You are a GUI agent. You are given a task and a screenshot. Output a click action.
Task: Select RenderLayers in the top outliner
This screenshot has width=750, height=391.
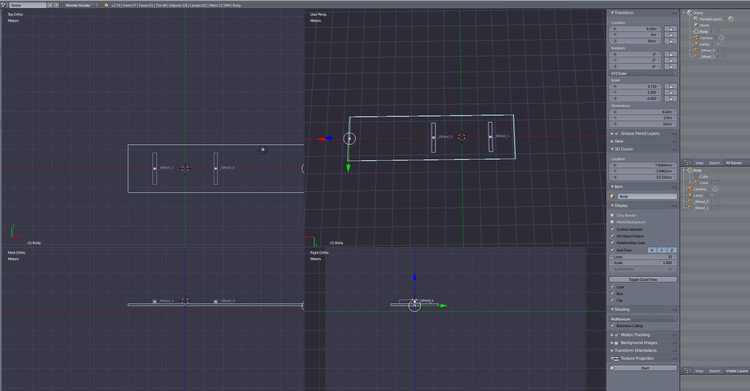[x=711, y=19]
